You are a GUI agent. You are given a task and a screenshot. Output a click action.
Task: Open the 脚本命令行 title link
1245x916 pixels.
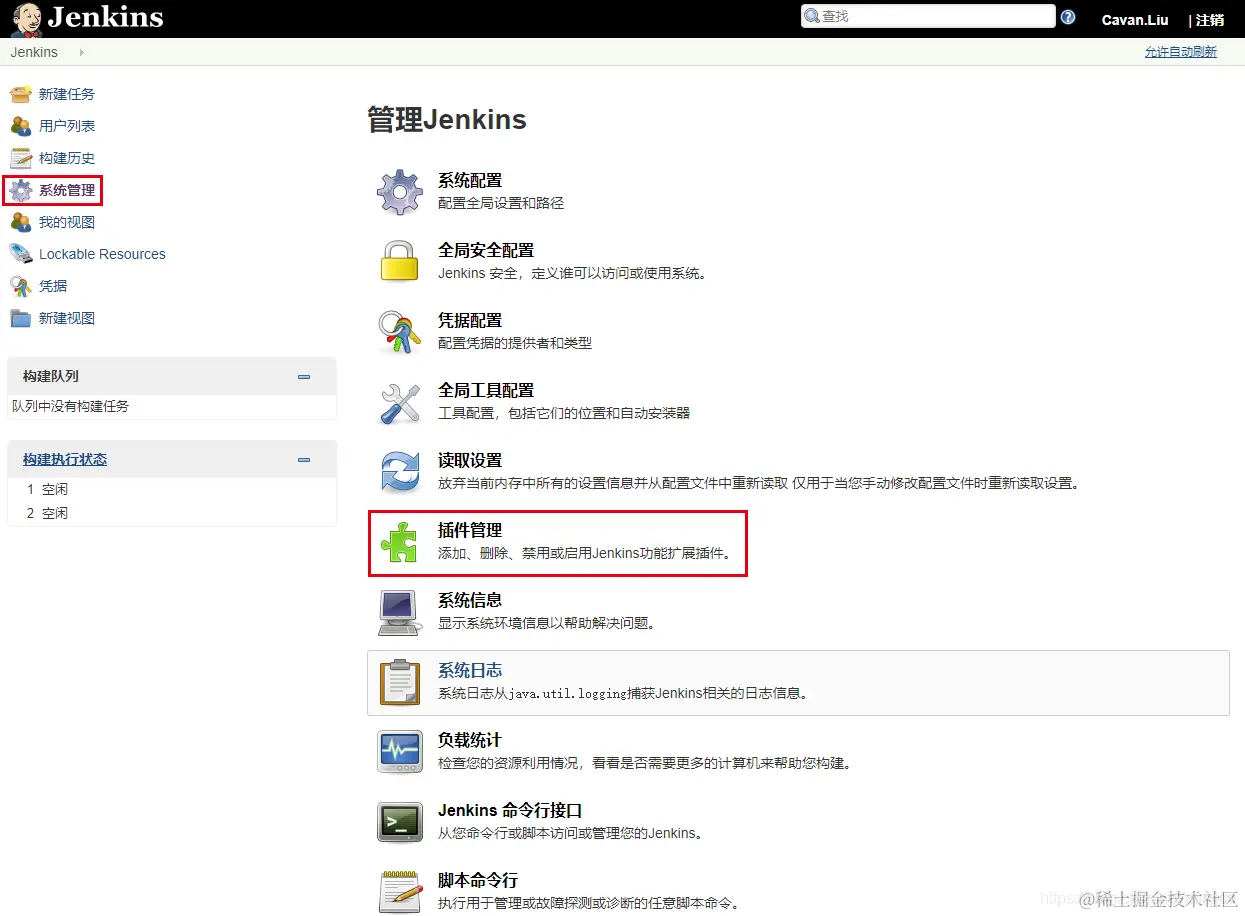(478, 881)
